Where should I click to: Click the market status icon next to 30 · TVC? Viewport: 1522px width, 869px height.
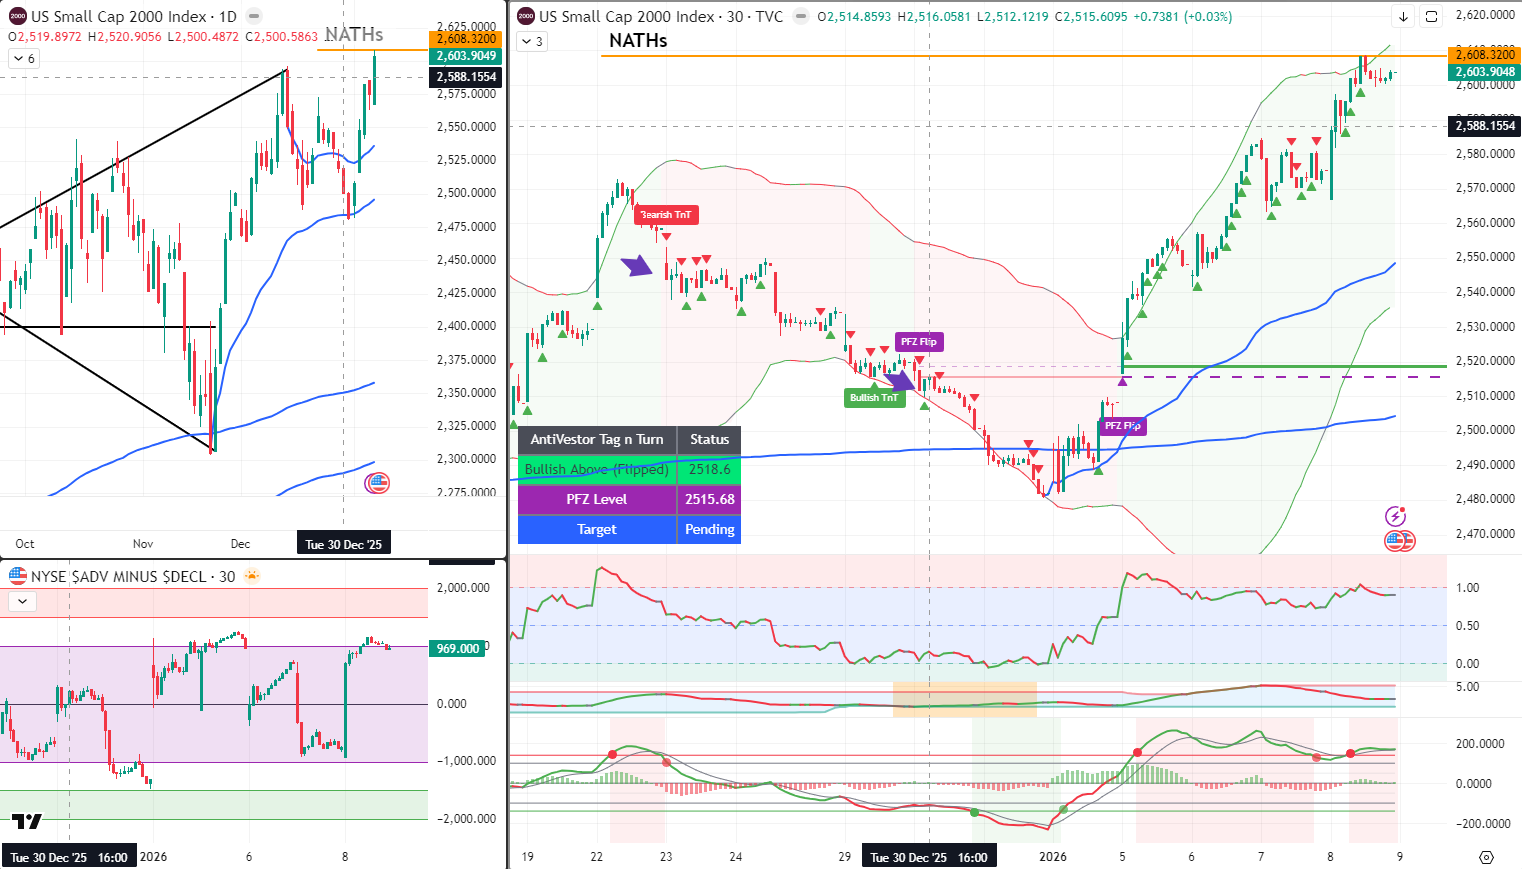coord(801,17)
